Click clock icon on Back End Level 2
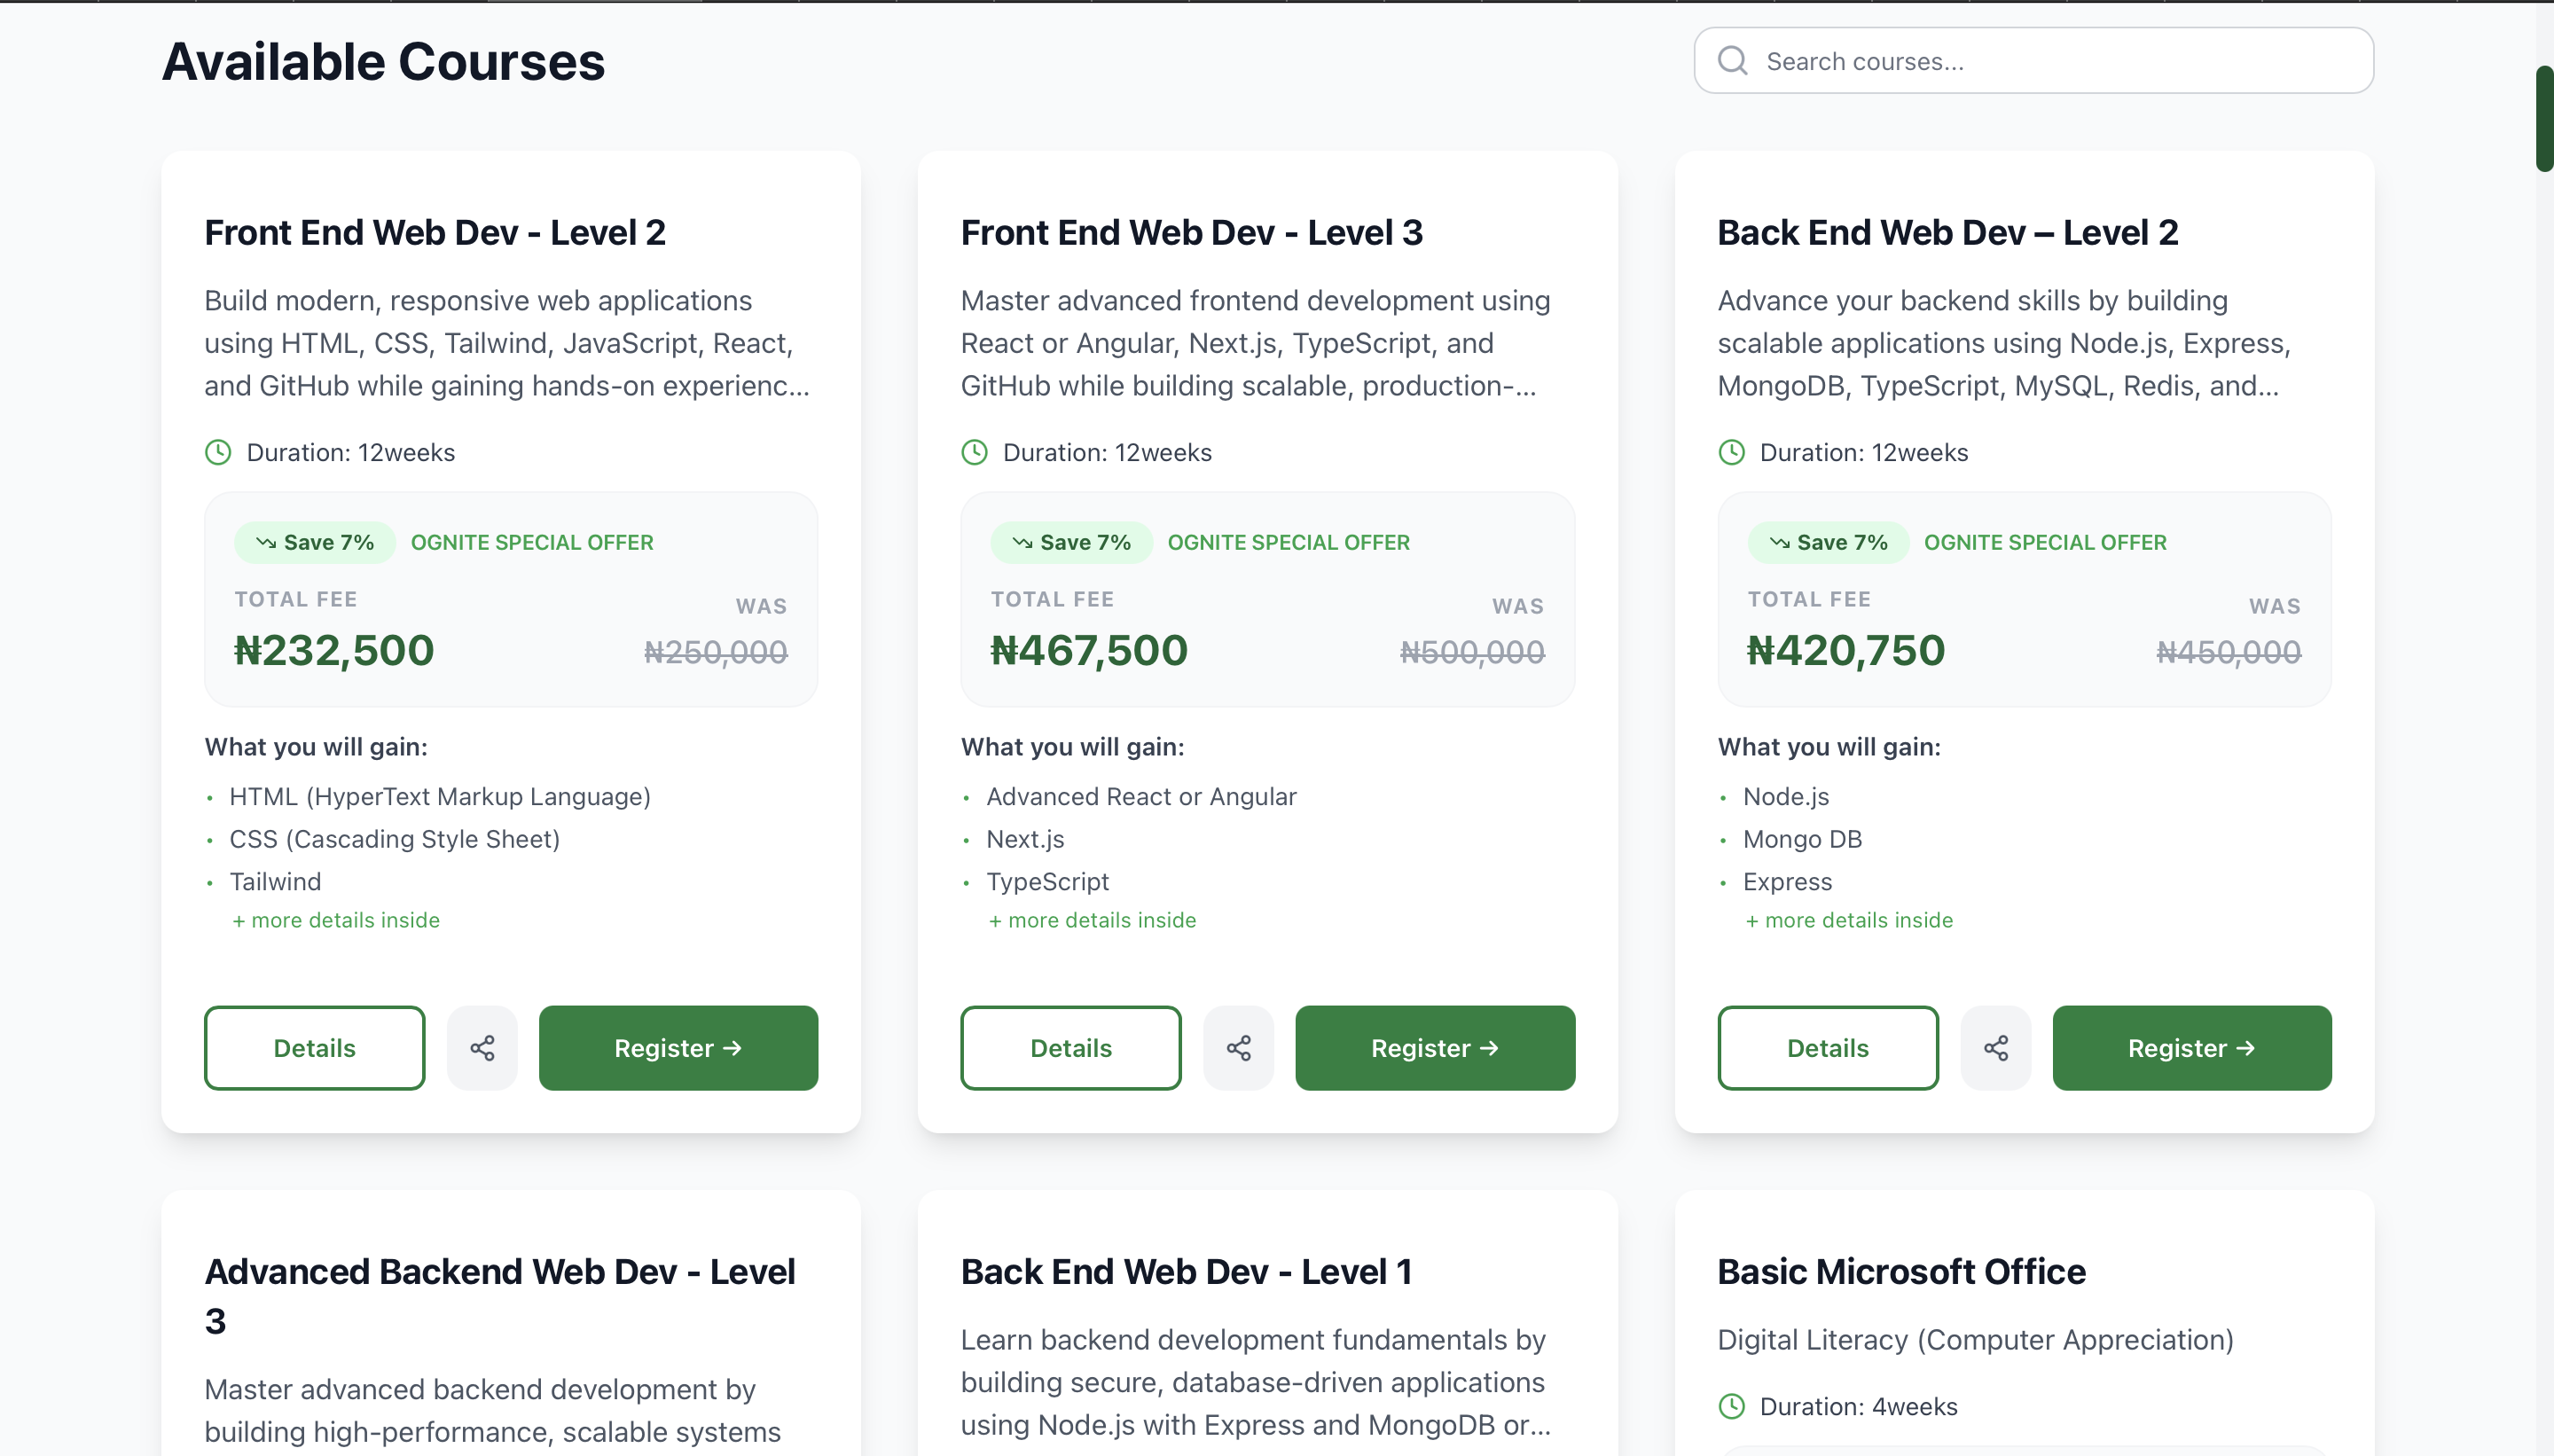This screenshot has height=1456, width=2554. click(1731, 452)
